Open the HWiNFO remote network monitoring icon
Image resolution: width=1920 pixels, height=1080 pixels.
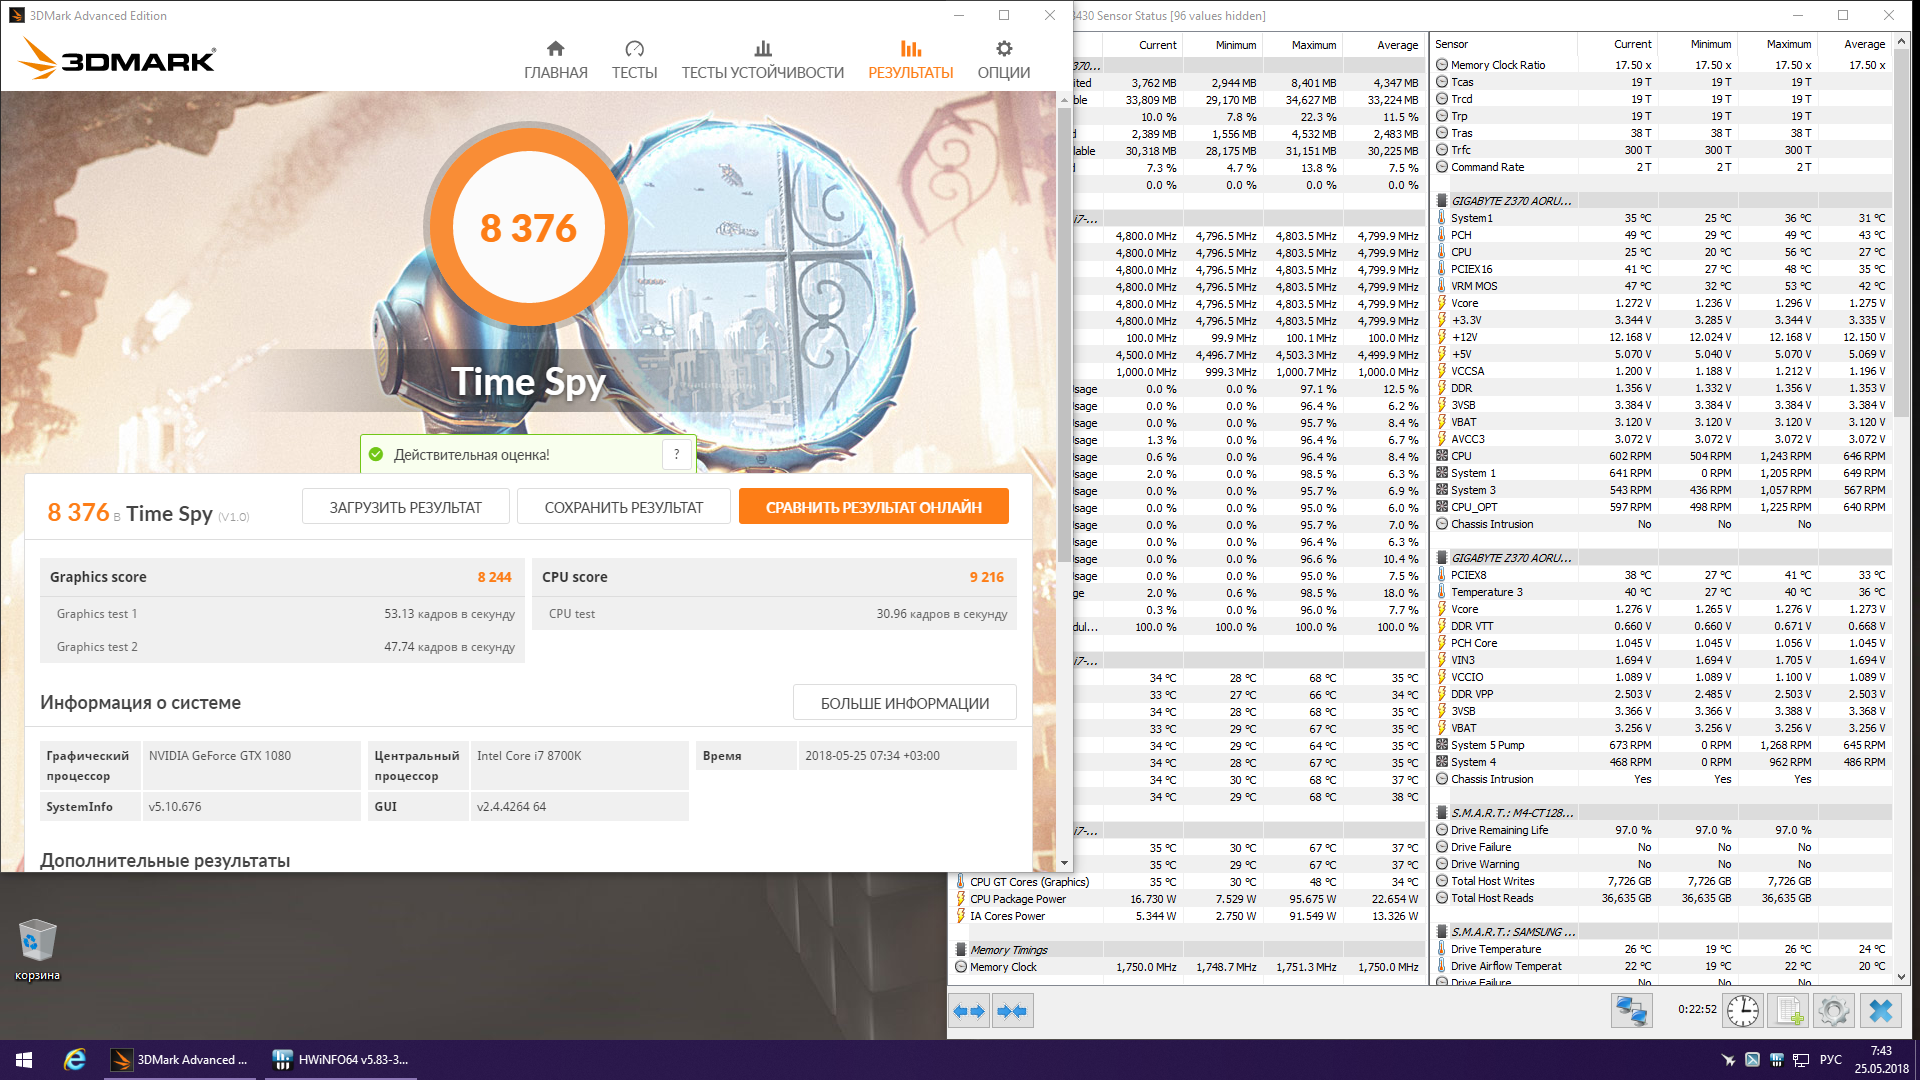pyautogui.click(x=1631, y=1011)
